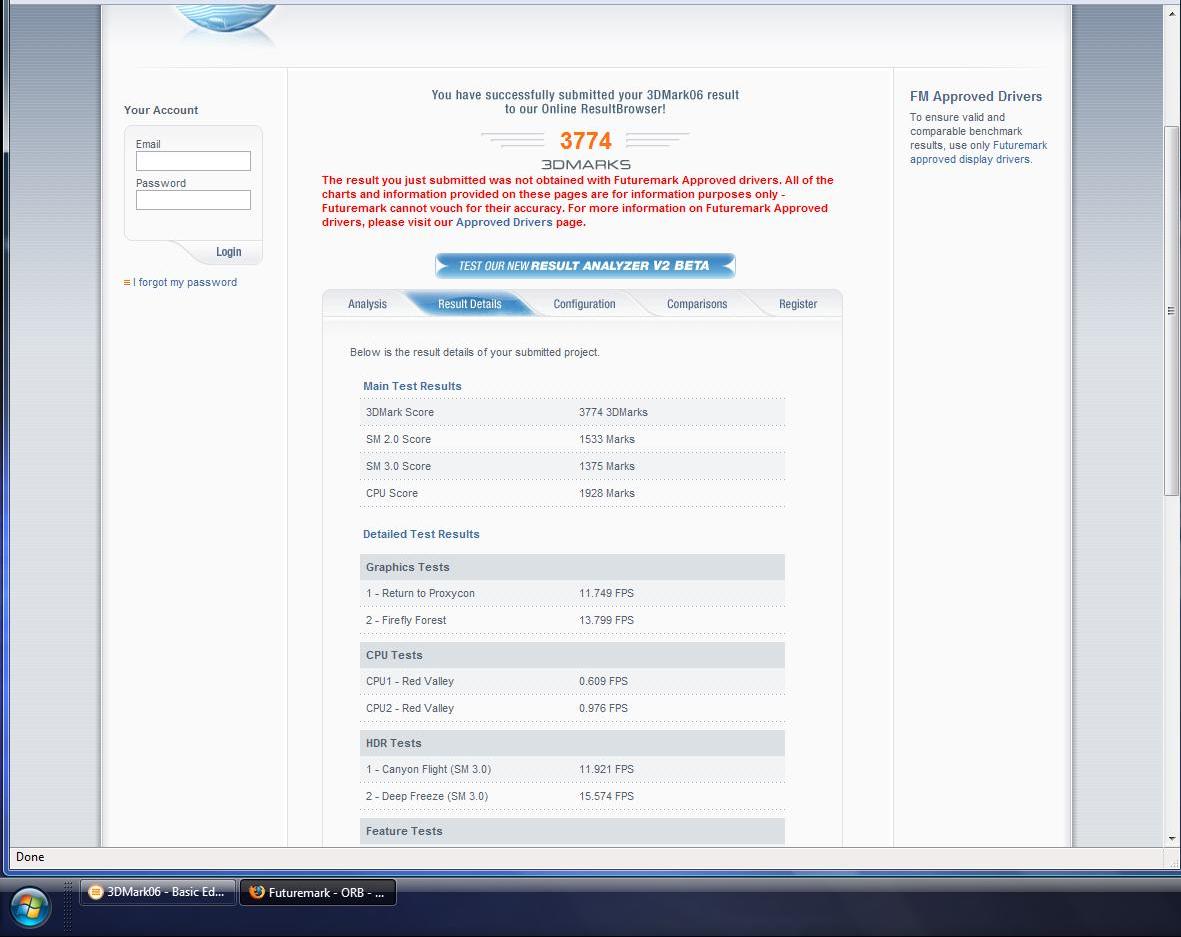
Task: Open the 3DMark06 Basic Edition taskbar button
Action: pyautogui.click(x=158, y=892)
